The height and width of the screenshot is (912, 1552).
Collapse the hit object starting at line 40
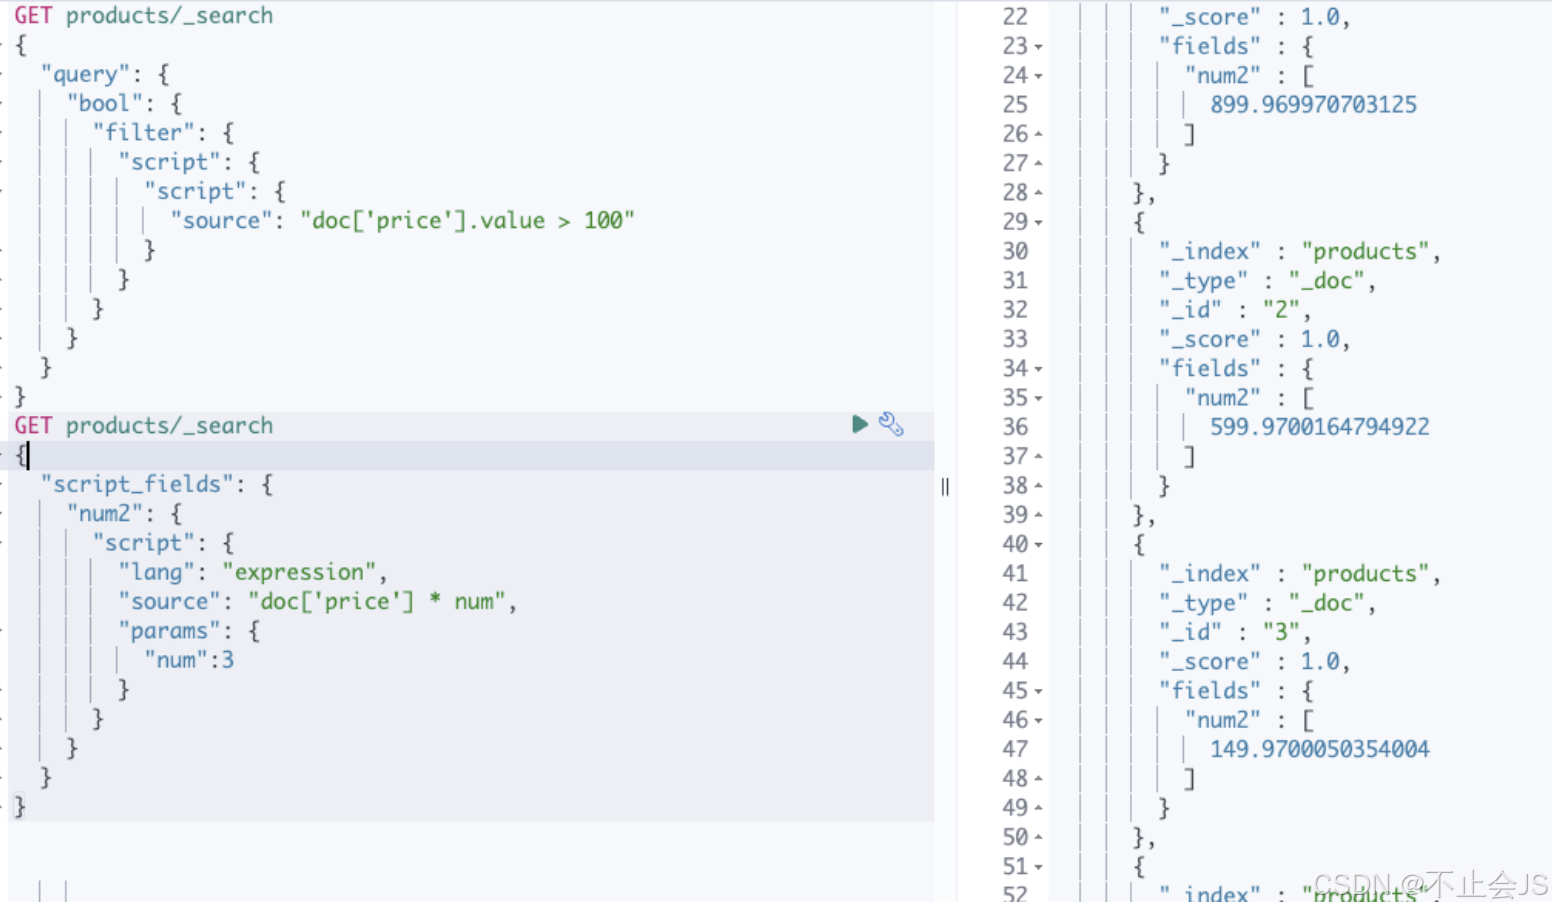point(1038,545)
